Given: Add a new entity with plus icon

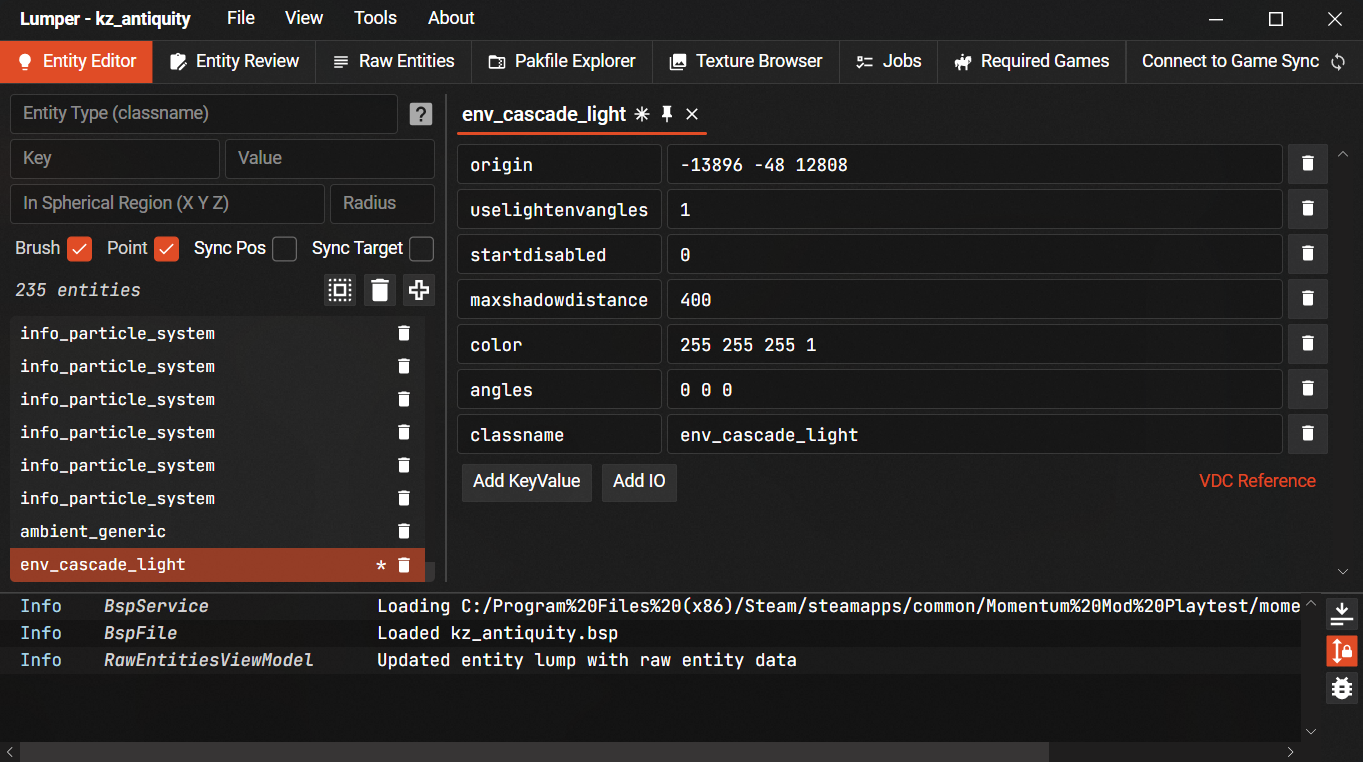Looking at the screenshot, I should point(419,290).
